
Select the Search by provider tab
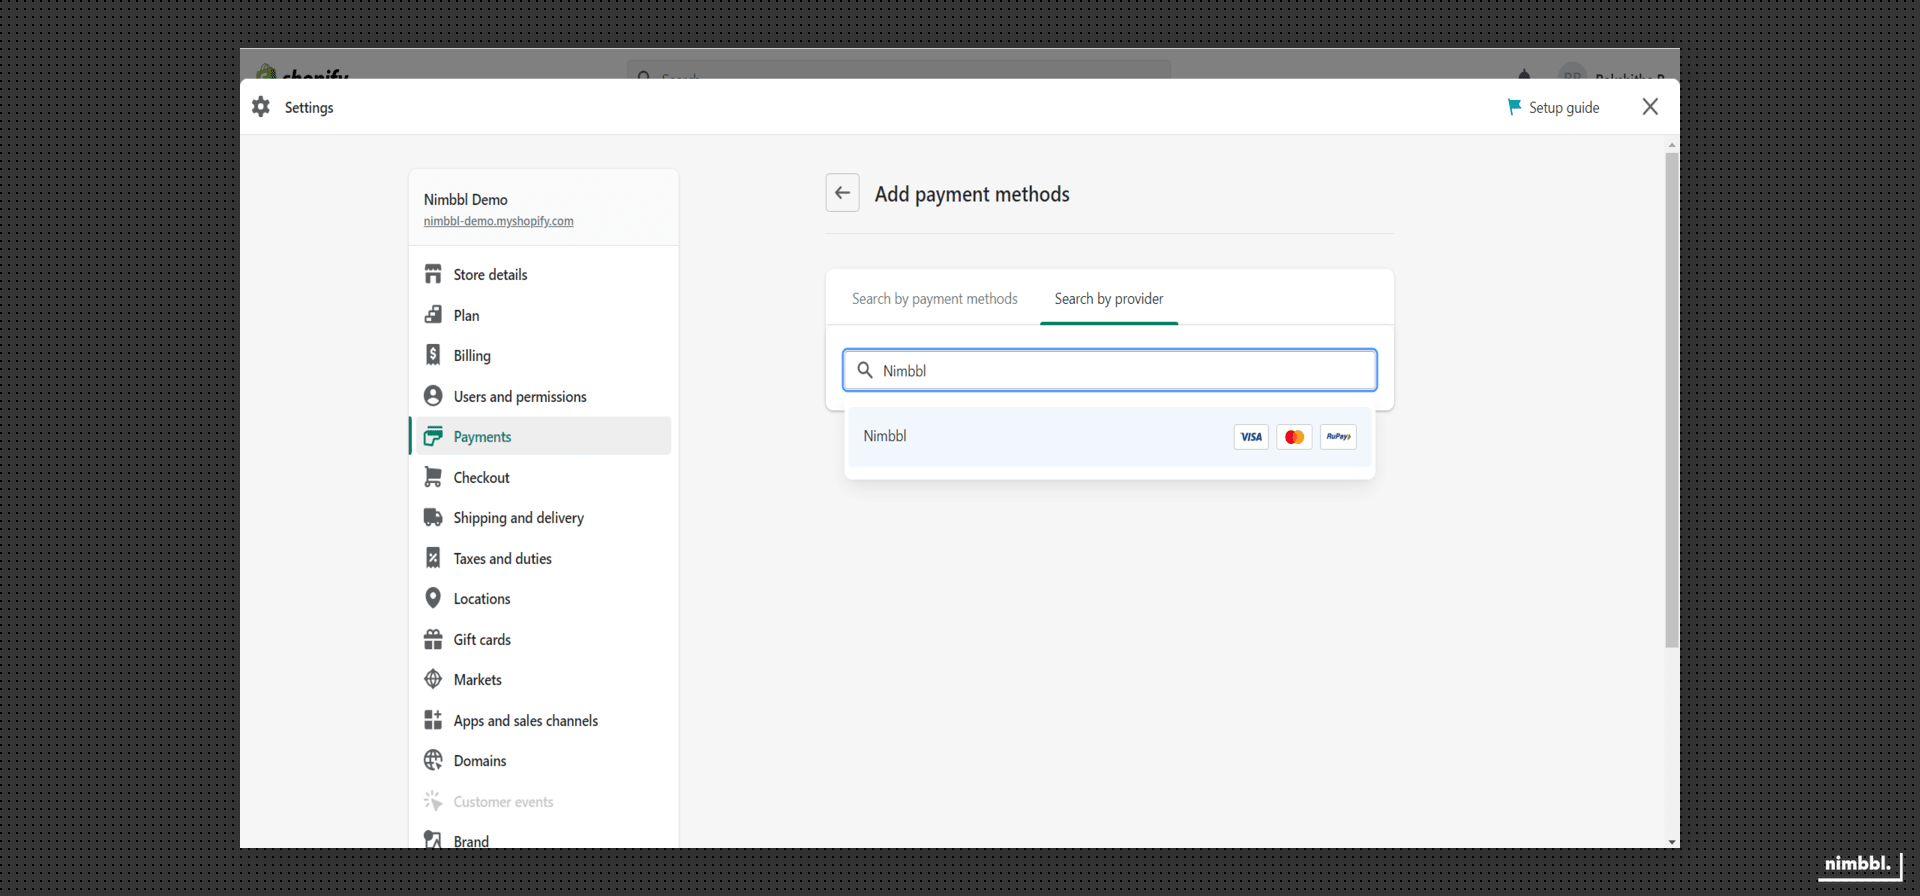(x=1109, y=299)
